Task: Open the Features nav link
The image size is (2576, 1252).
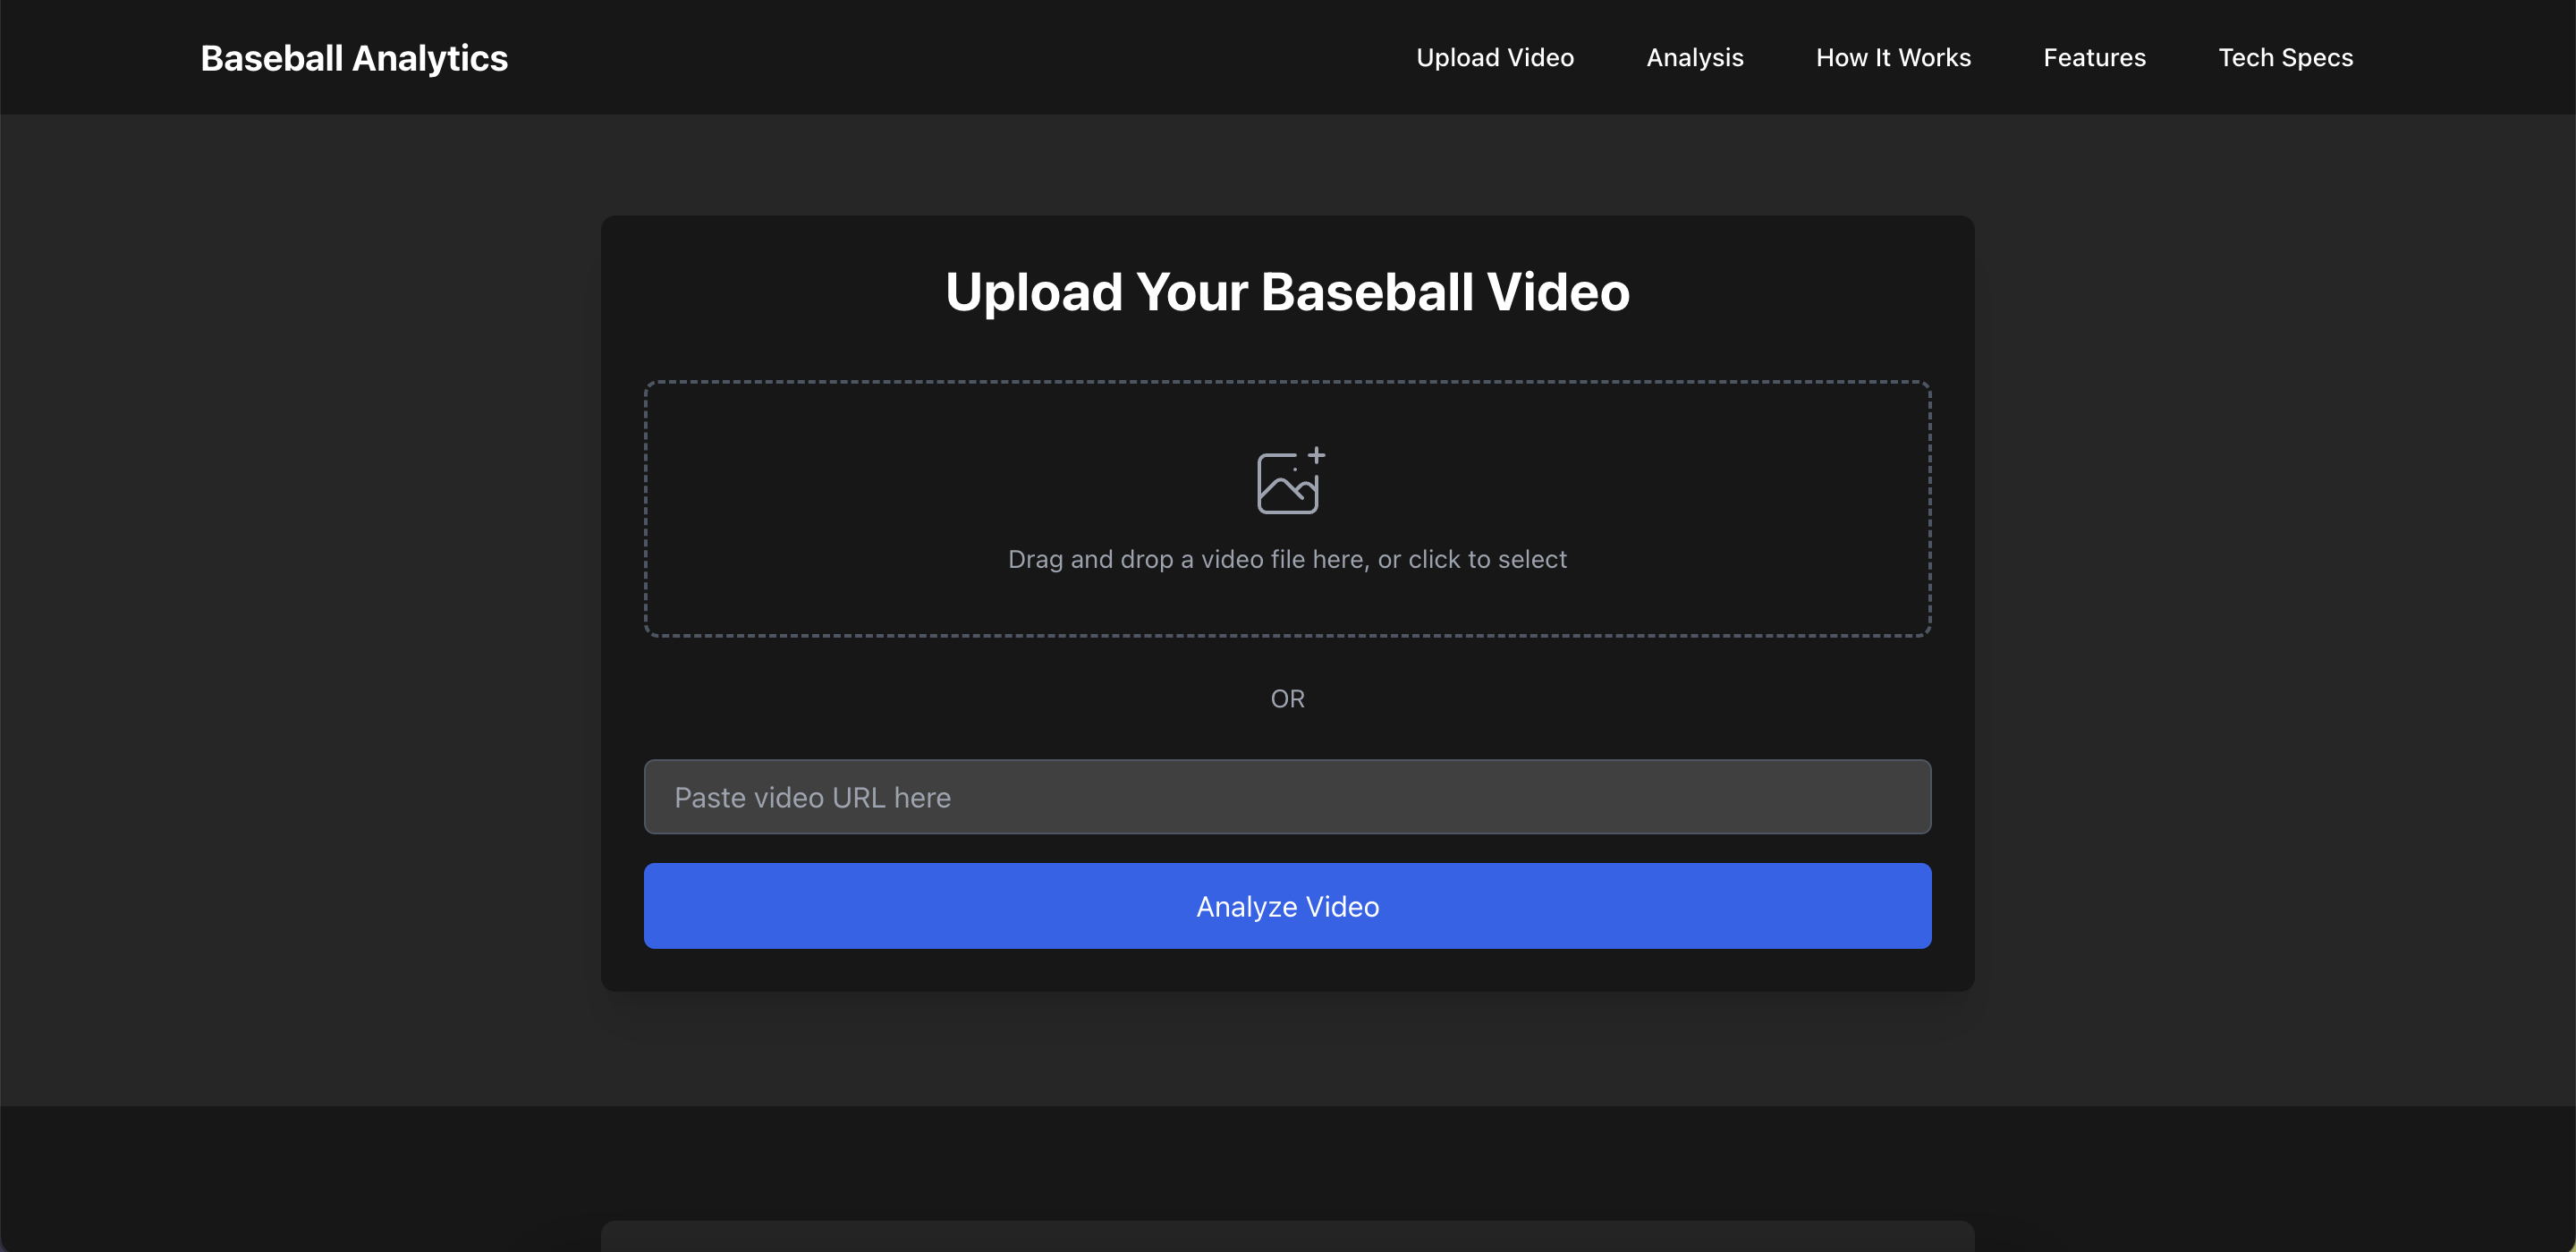Action: coord(2094,58)
